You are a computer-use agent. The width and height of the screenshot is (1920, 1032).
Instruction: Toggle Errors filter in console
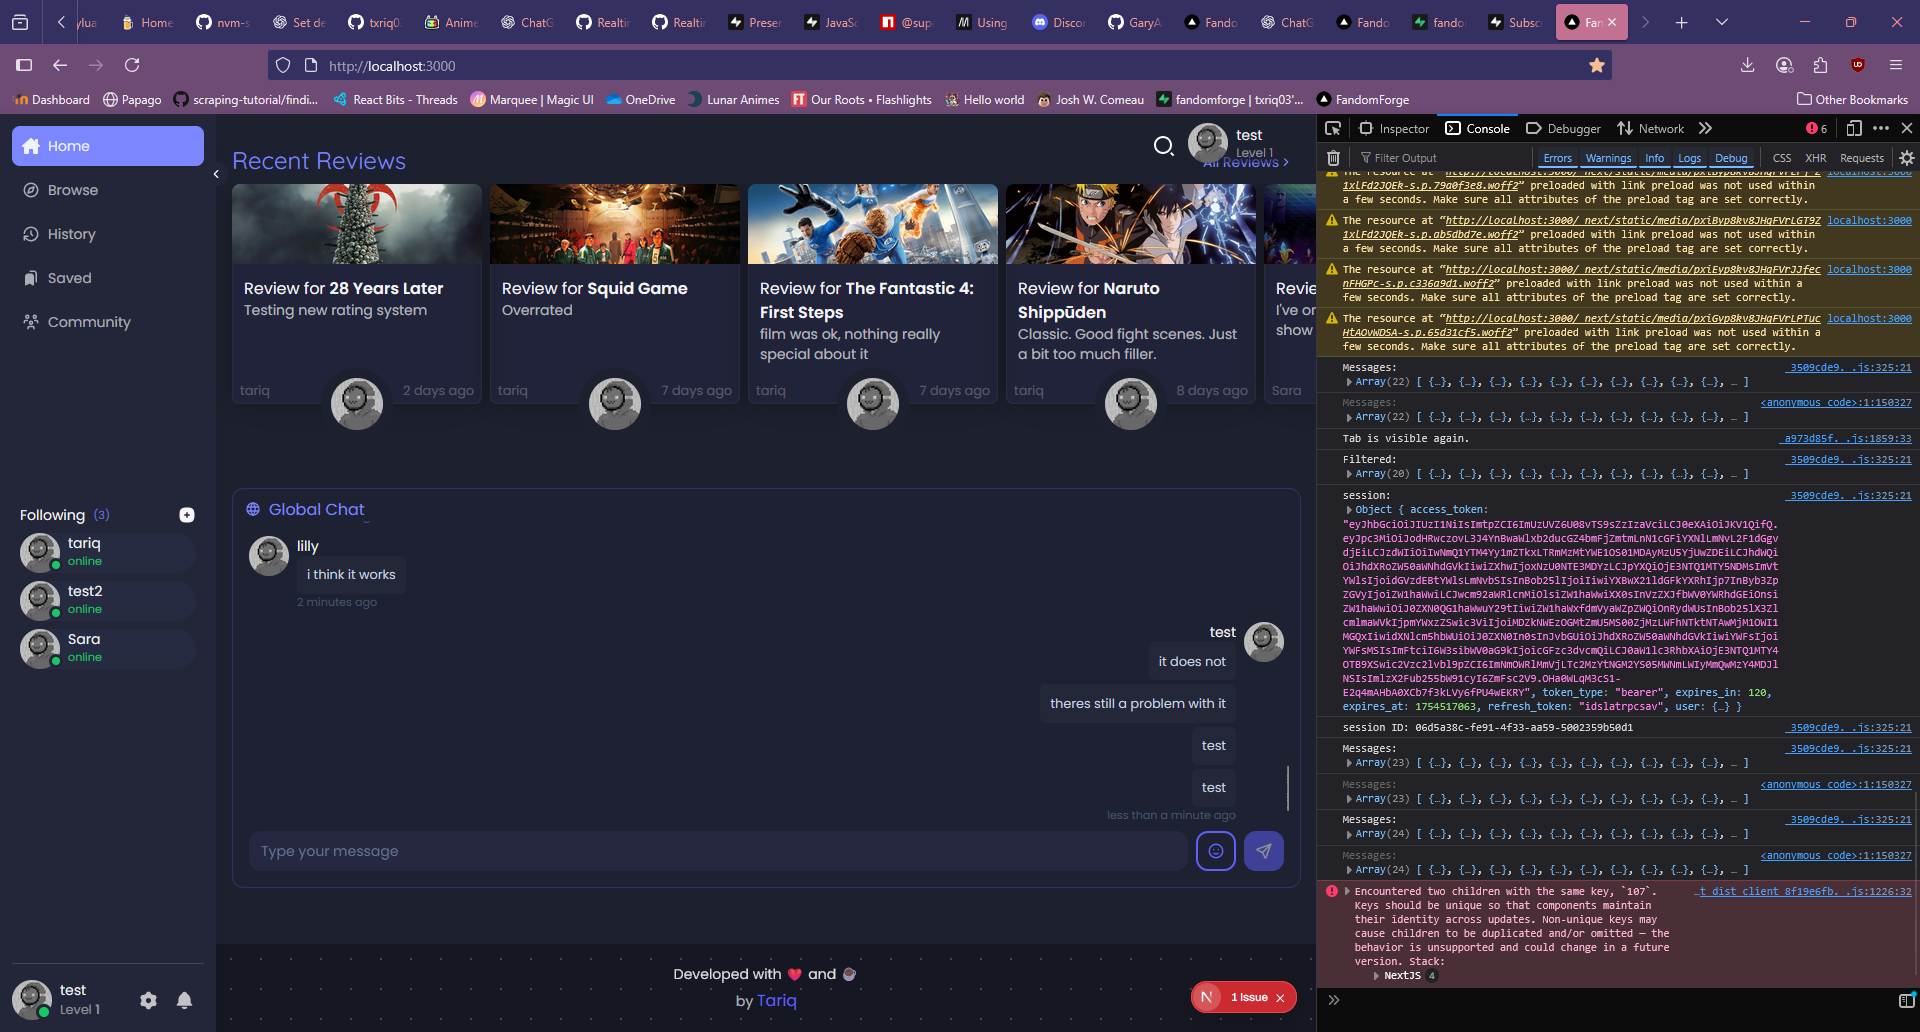tap(1557, 158)
